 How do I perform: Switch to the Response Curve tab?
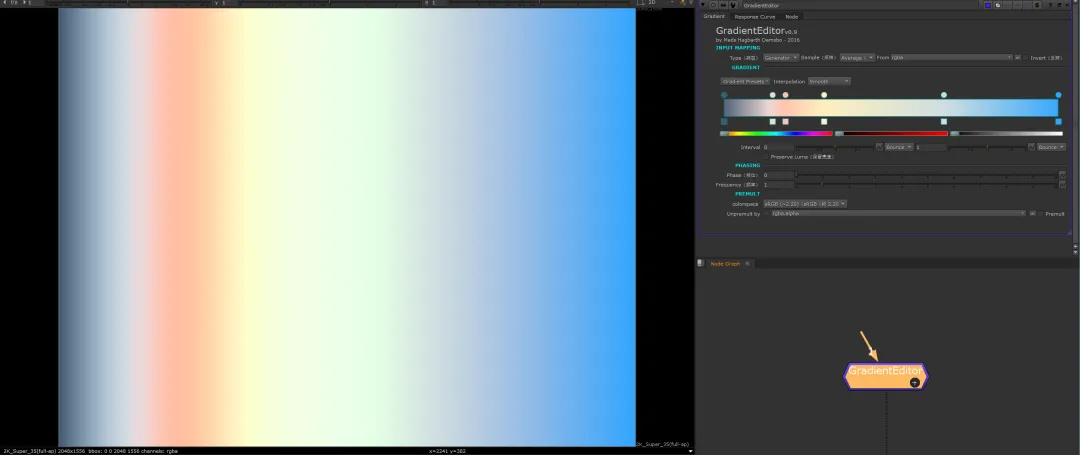coord(755,17)
